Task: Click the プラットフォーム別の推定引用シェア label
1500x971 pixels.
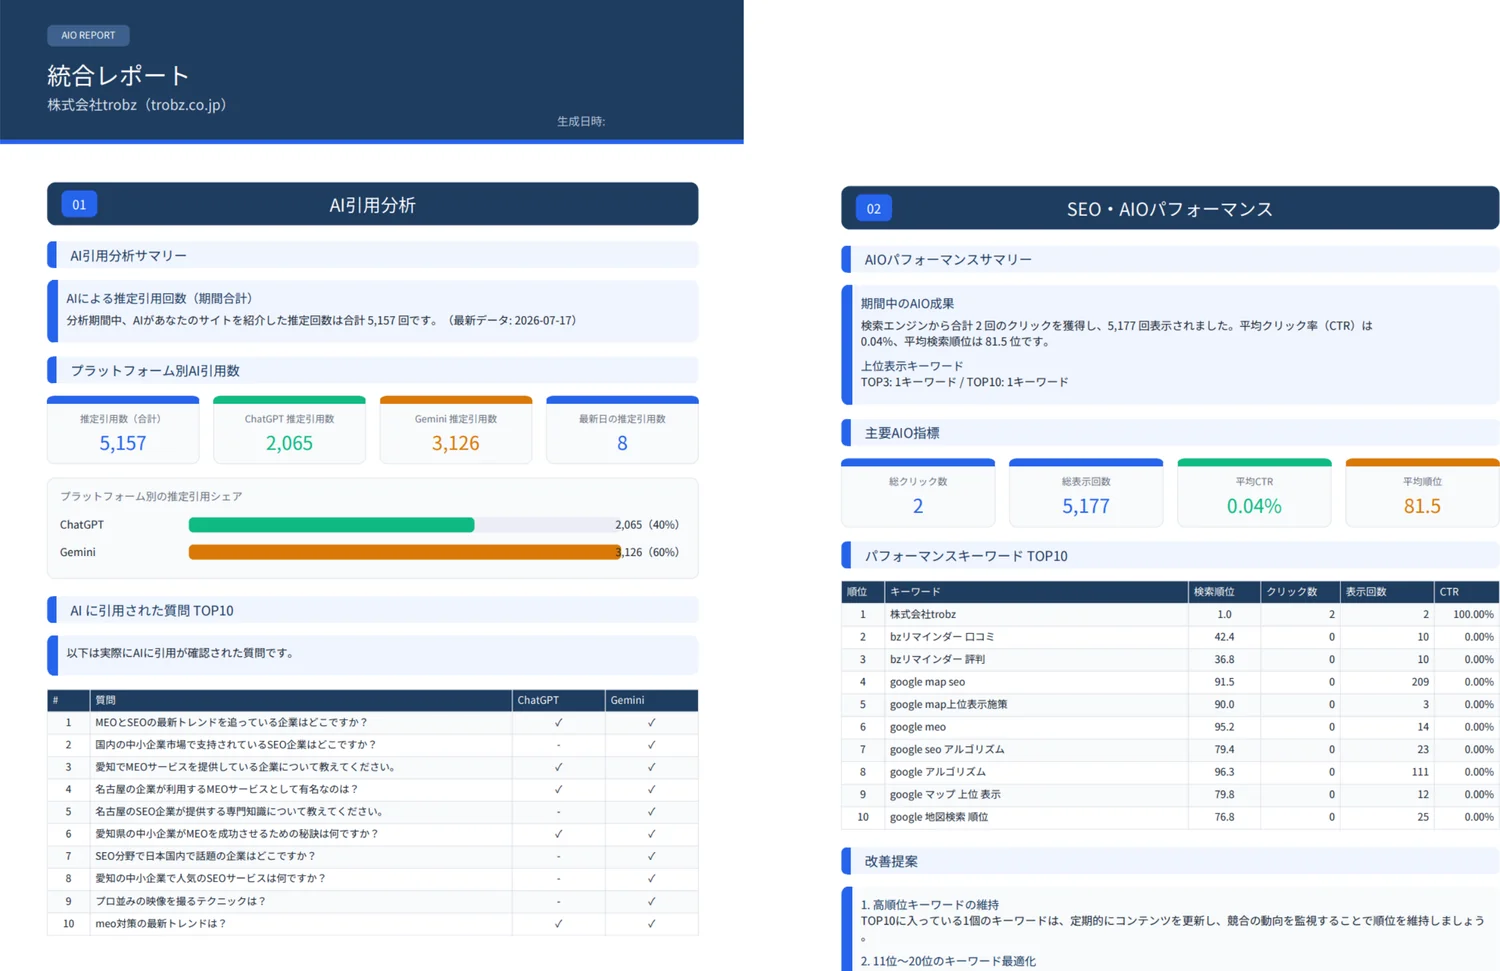Action: tap(151, 496)
